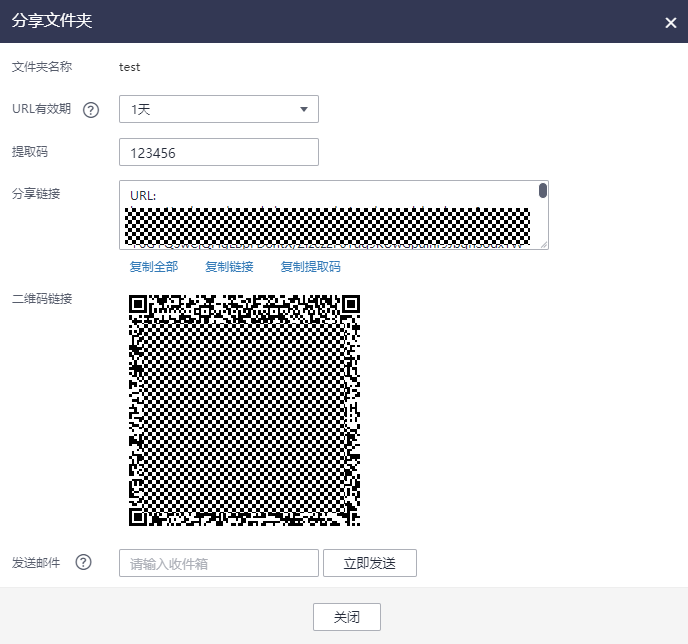
Task: Click the 分享文件夹 dialog title
Action: pyautogui.click(x=52, y=21)
